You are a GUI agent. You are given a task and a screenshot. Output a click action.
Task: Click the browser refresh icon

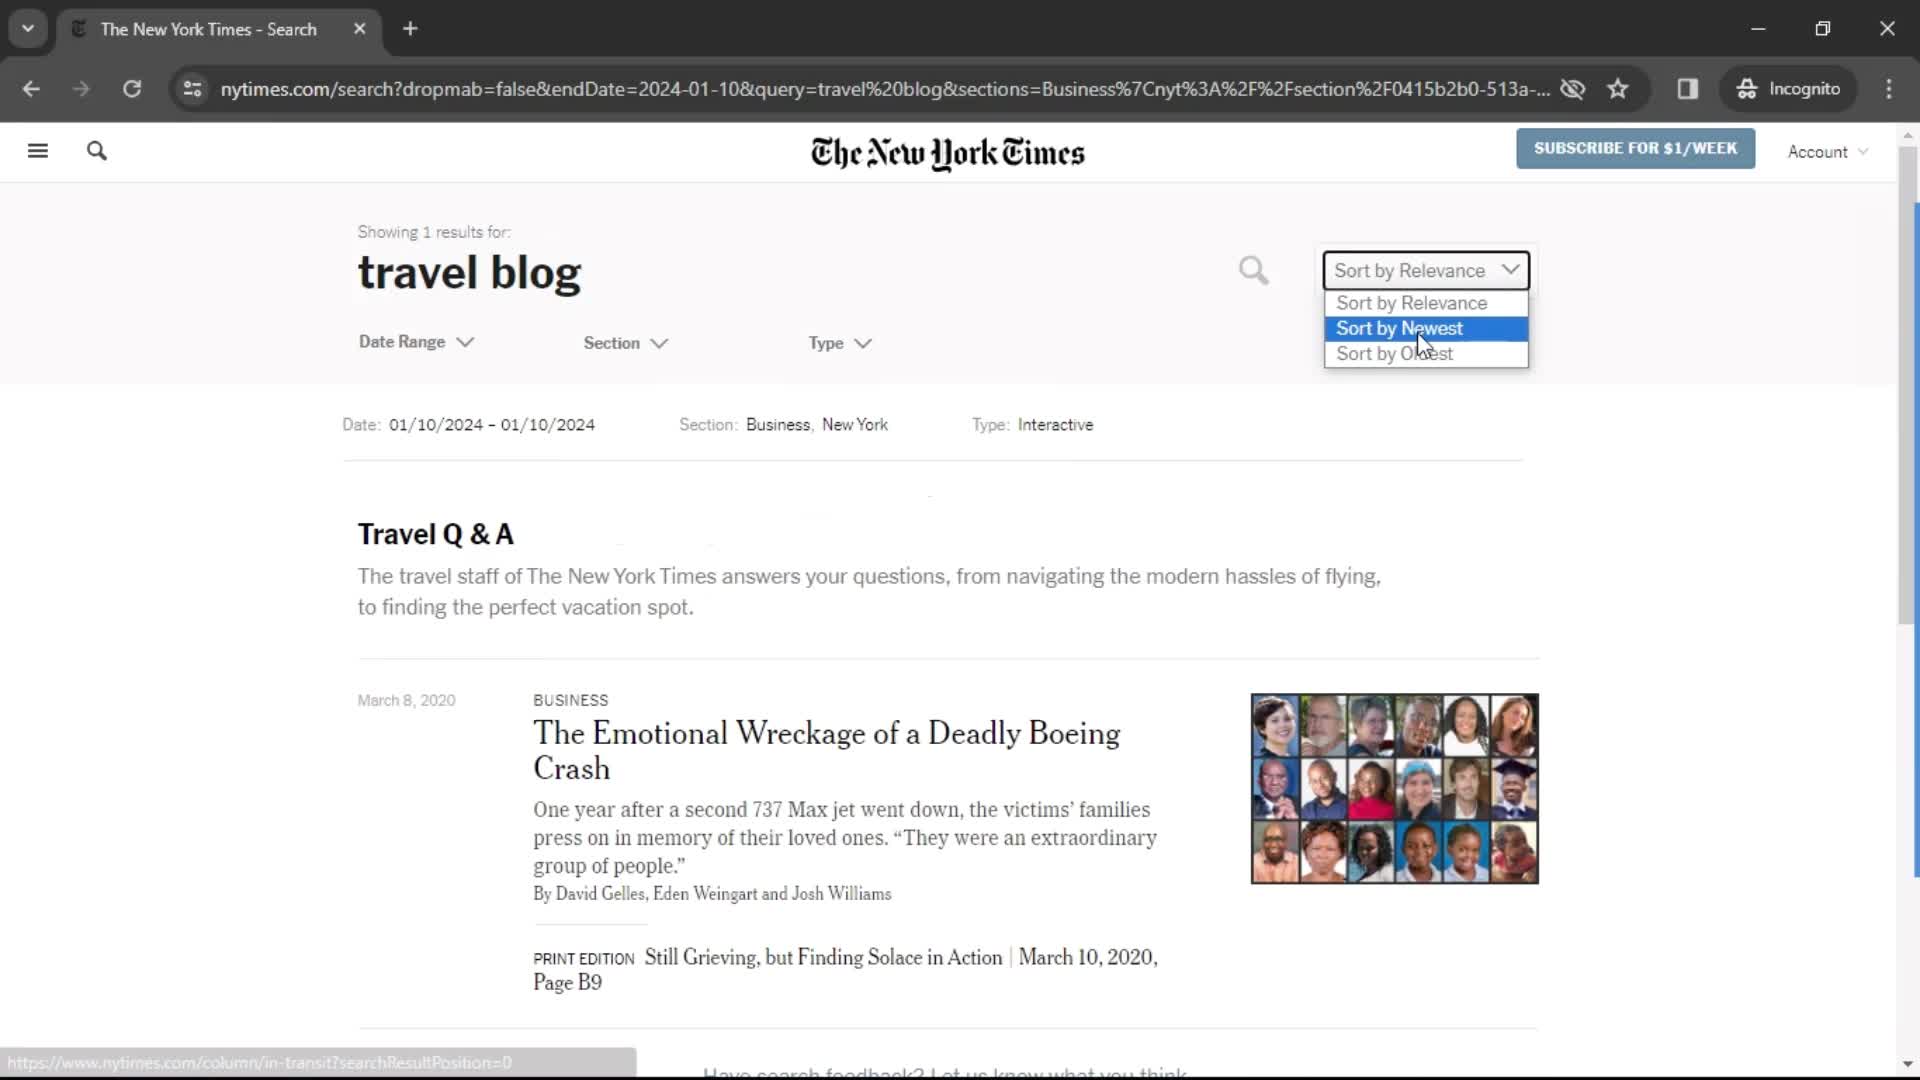(x=132, y=88)
